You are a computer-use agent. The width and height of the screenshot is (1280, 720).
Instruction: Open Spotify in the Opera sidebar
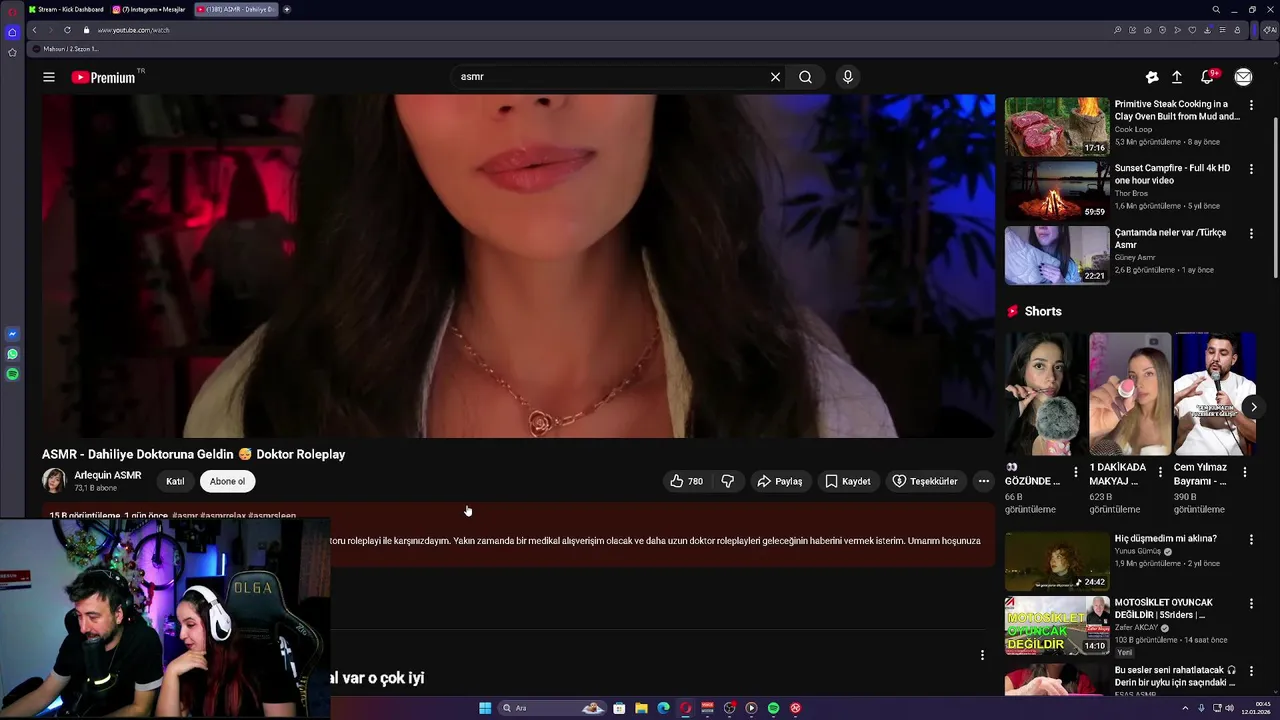tap(12, 374)
